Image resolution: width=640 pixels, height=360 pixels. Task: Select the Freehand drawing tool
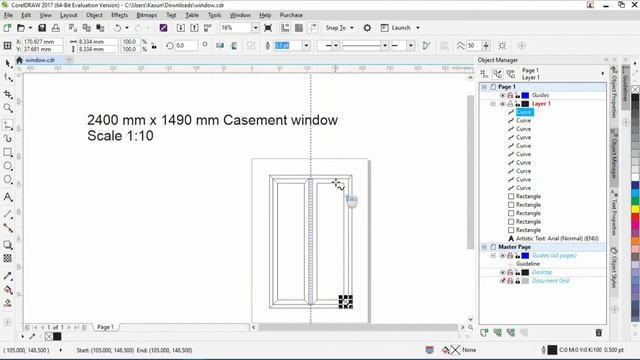[8, 125]
